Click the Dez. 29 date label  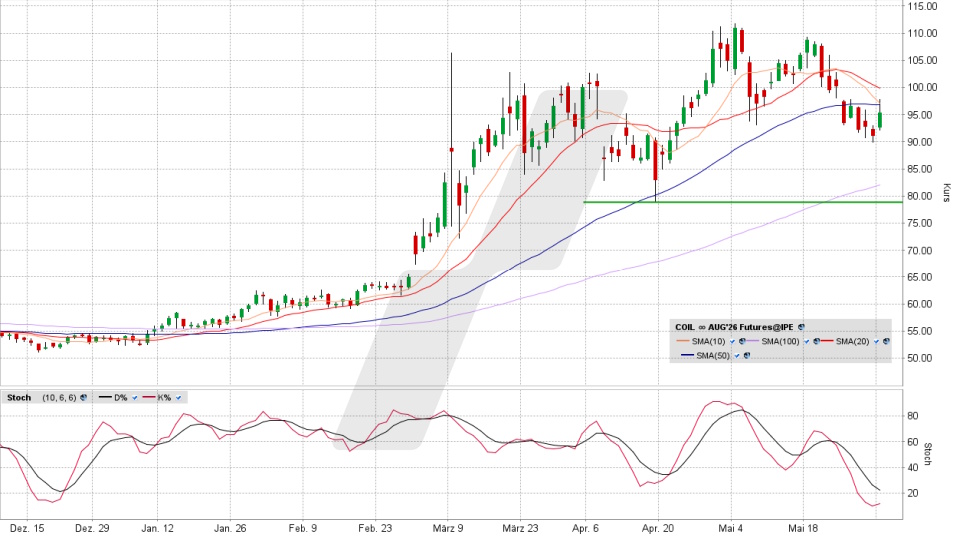click(x=92, y=528)
